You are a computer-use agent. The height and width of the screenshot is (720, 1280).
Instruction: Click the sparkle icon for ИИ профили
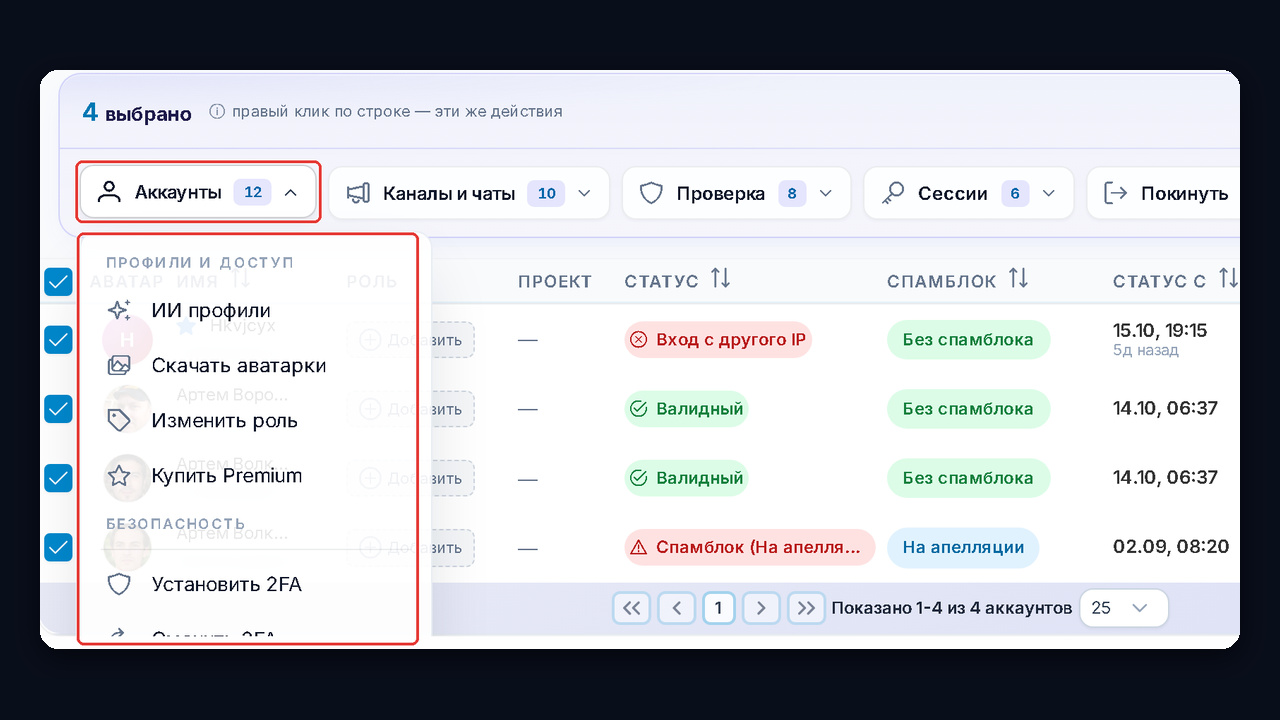(119, 311)
